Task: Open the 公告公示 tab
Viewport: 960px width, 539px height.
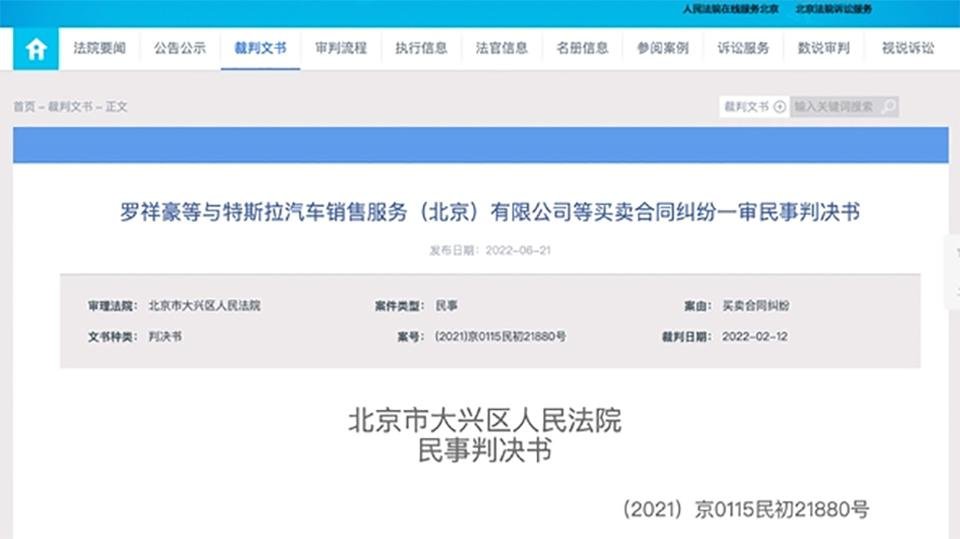Action: (x=180, y=48)
